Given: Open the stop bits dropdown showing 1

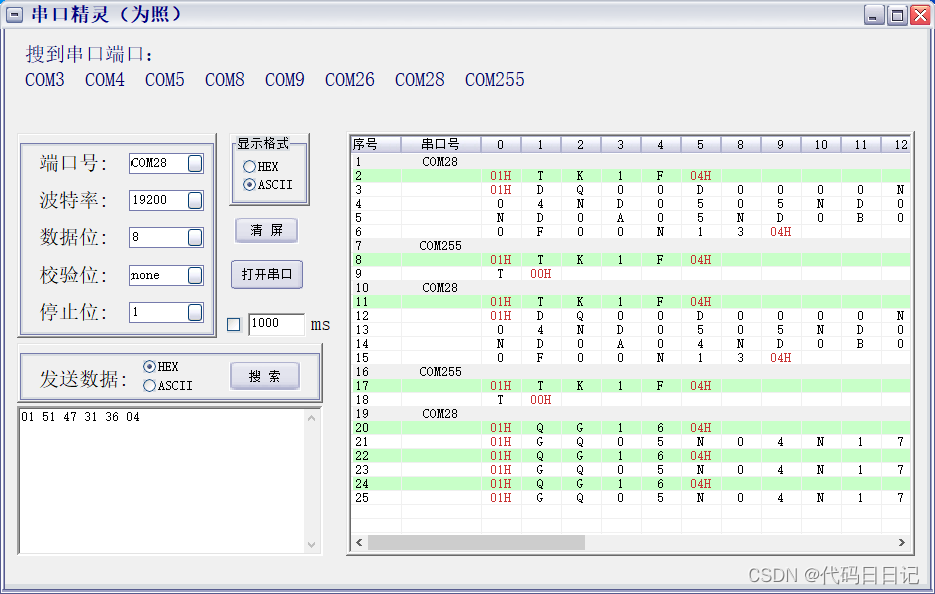Looking at the screenshot, I should coord(195,312).
